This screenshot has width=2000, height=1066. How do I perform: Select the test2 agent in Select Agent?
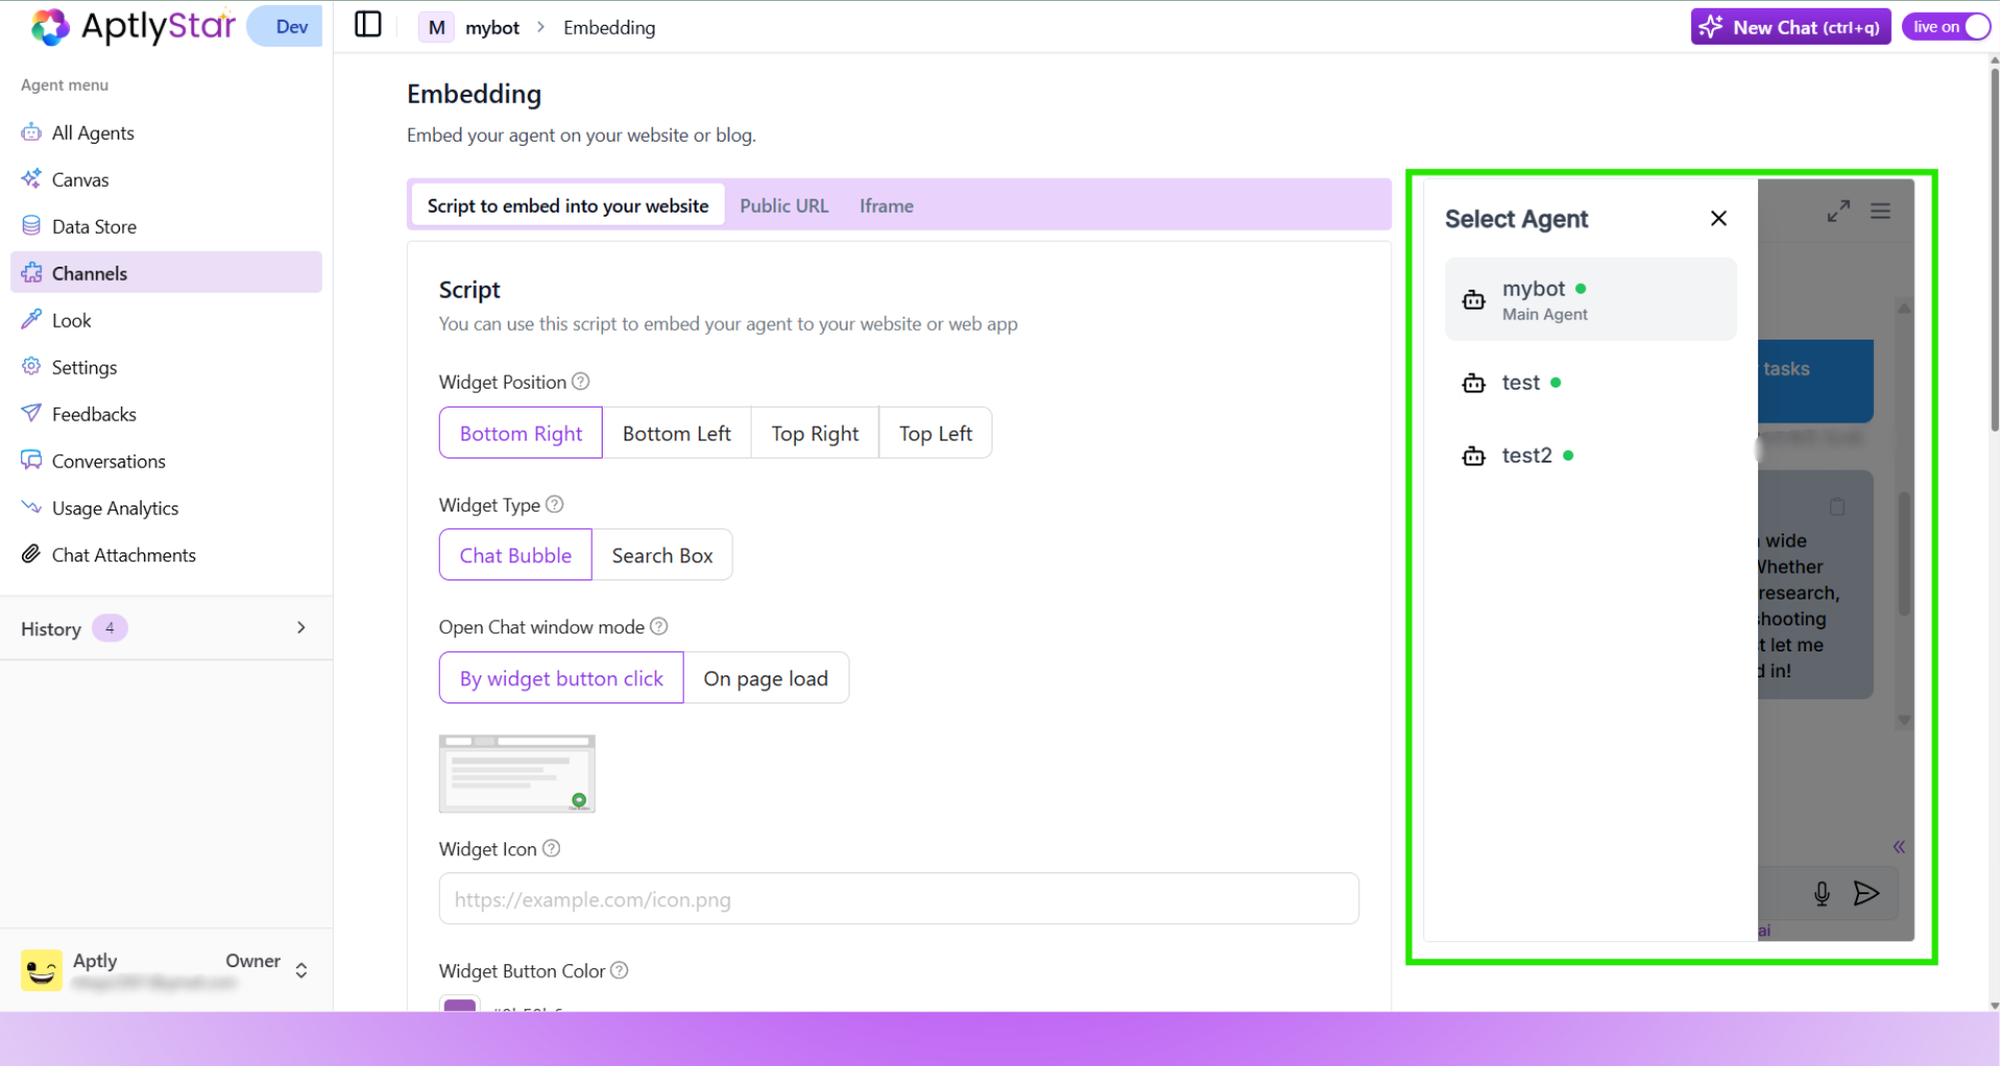click(1527, 455)
